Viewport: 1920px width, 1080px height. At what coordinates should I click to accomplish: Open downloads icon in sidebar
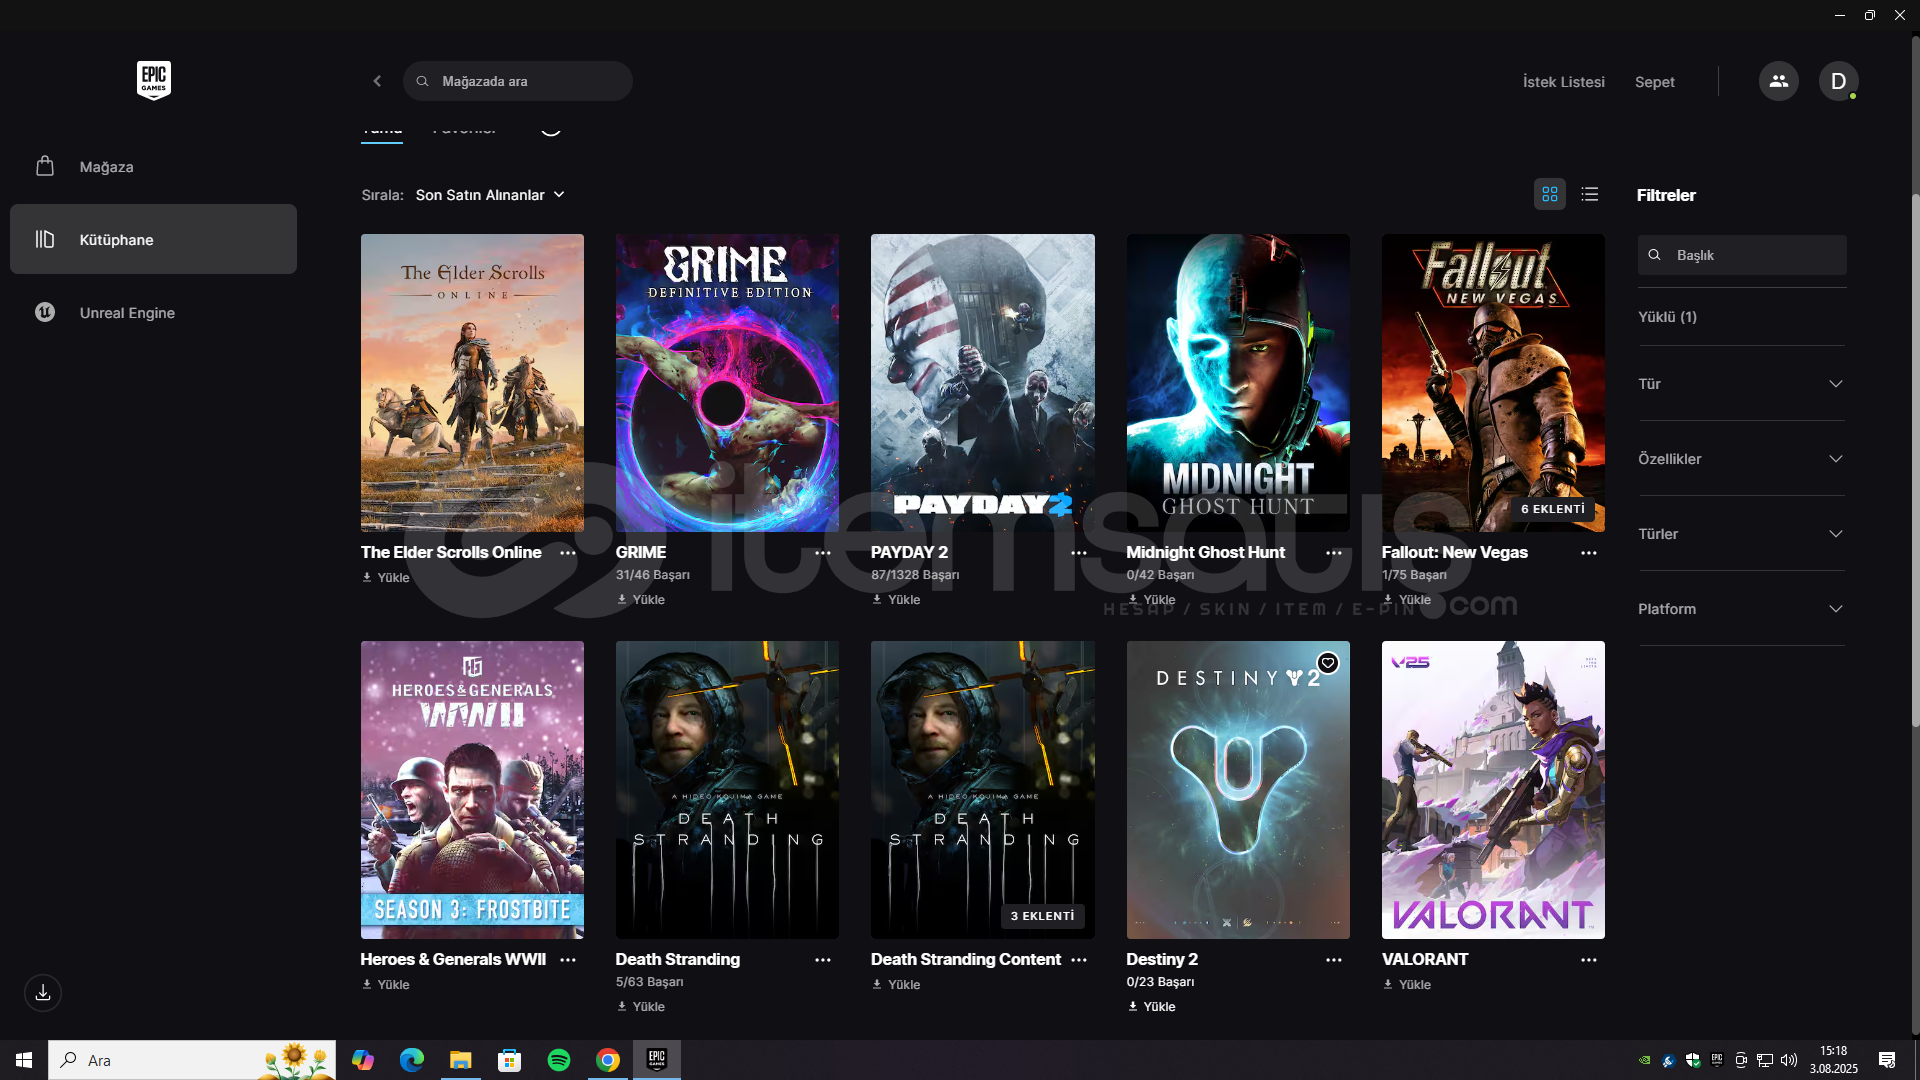[43, 993]
